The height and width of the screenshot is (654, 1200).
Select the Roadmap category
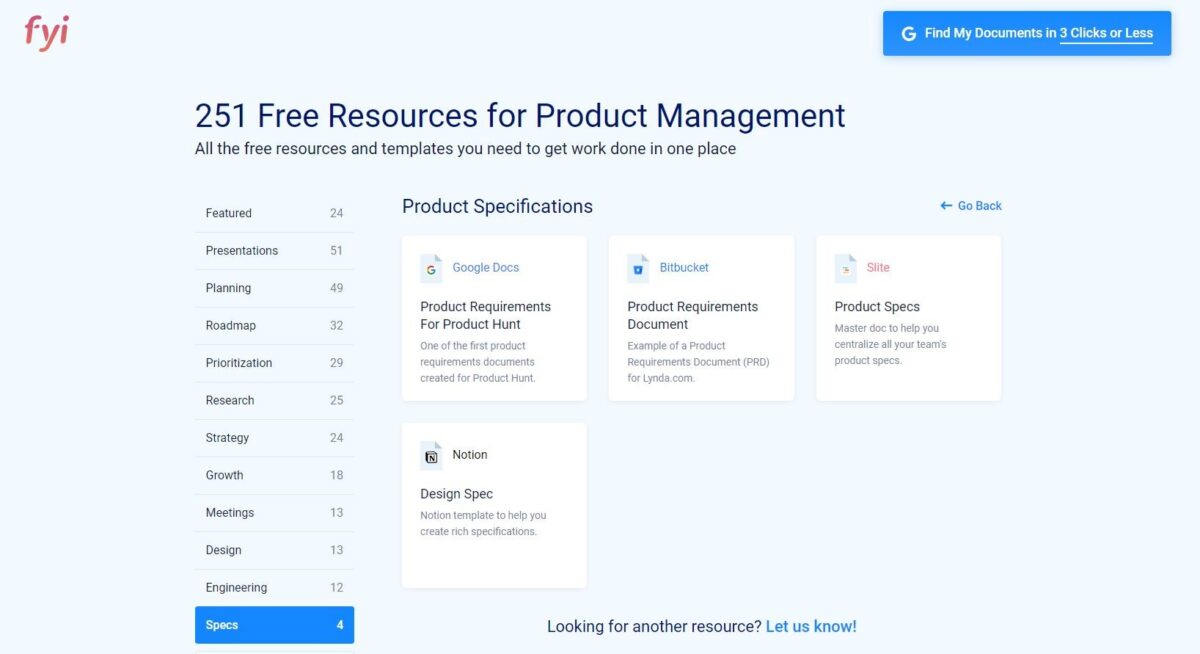tap(274, 326)
